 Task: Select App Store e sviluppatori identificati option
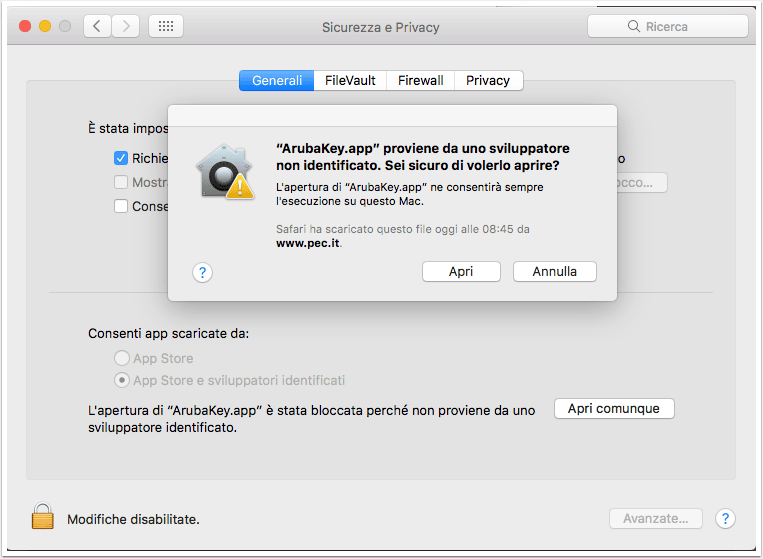(x=122, y=380)
